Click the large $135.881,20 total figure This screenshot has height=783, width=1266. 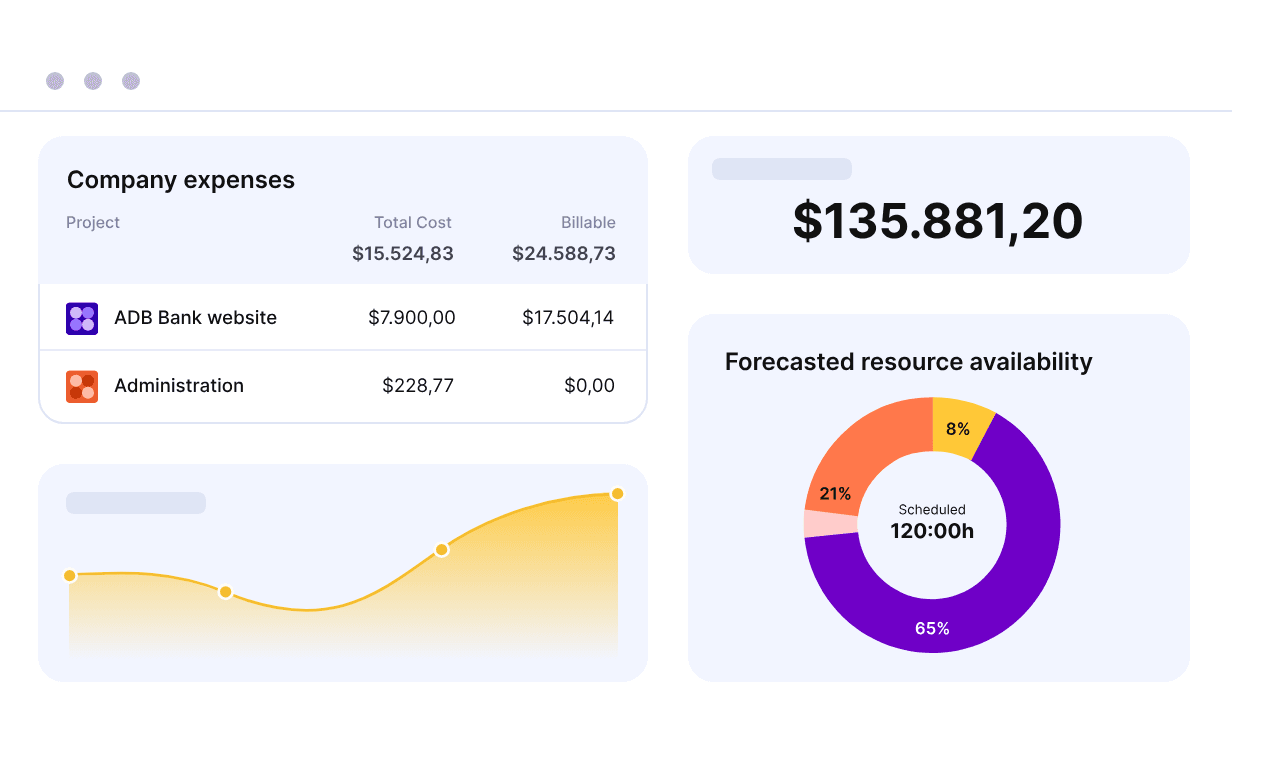[x=938, y=221]
